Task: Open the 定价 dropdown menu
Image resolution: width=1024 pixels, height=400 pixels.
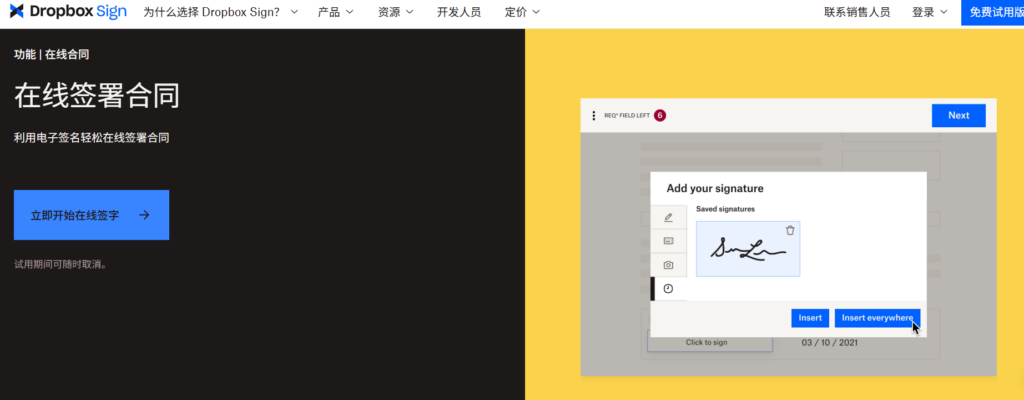Action: 522,12
